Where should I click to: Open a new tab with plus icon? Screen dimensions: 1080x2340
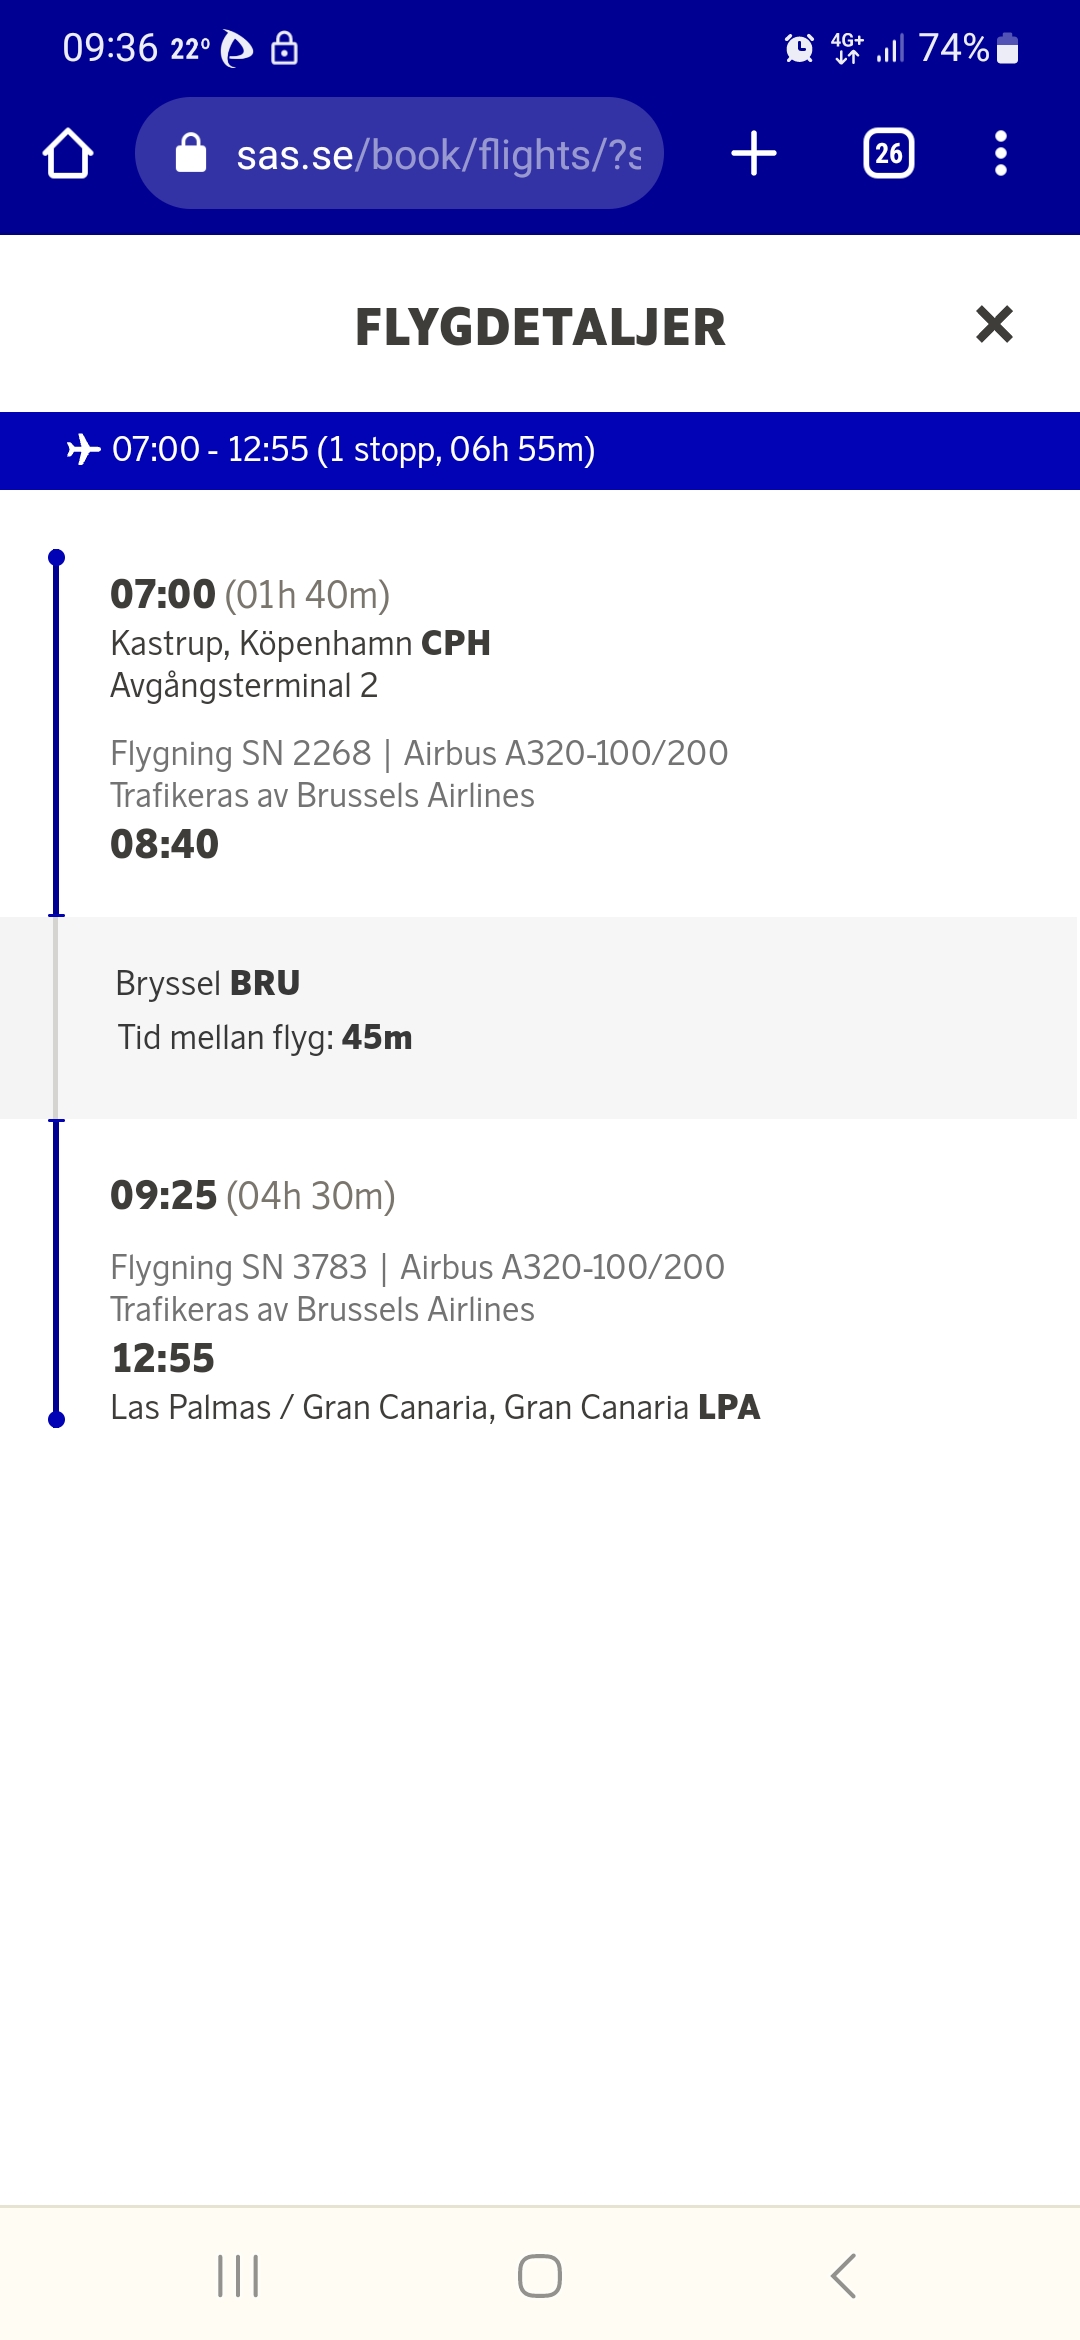coord(754,154)
